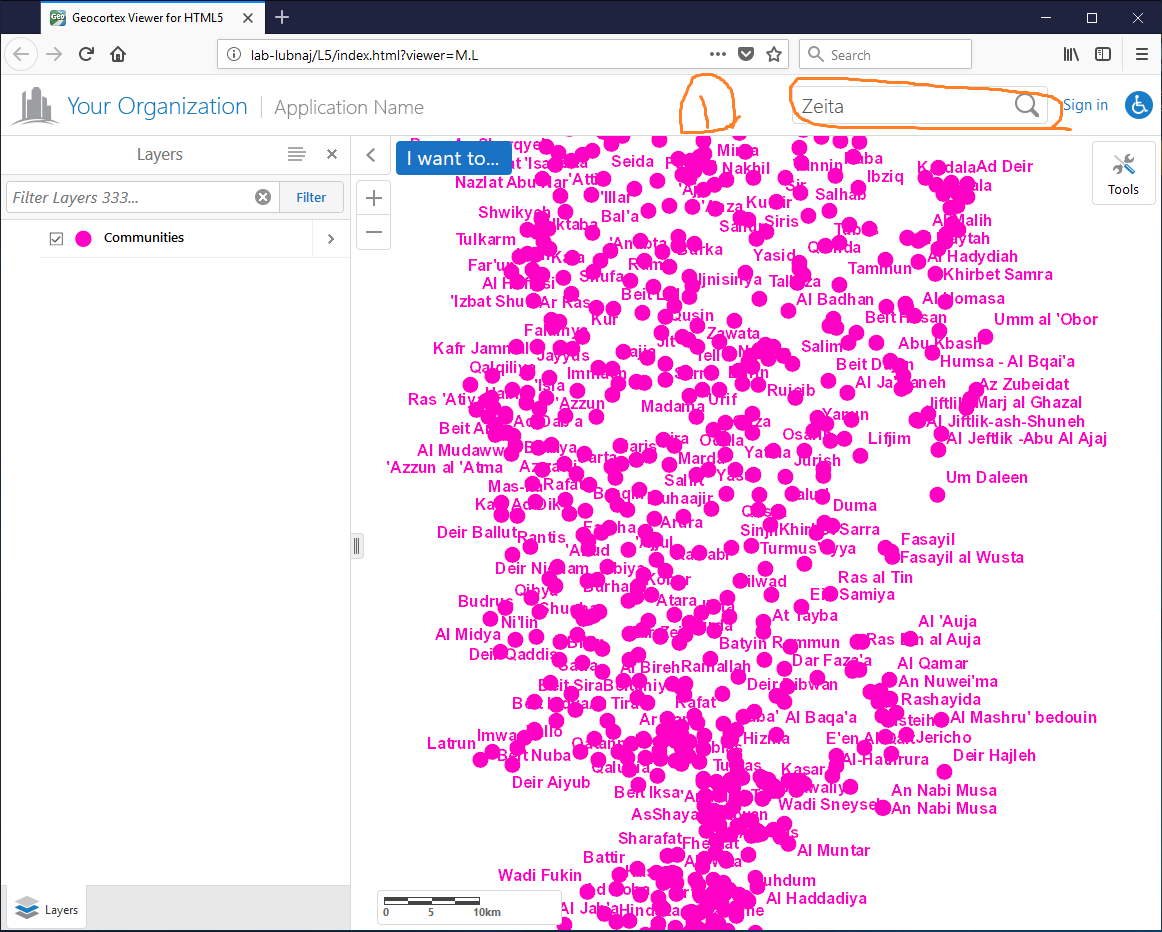1162x932 pixels.
Task: Click the Khirbet Samra map label
Action: point(997,275)
